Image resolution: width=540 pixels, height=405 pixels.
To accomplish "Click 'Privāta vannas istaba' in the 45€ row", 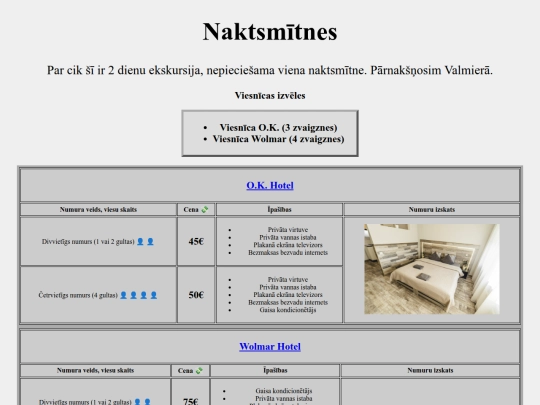I will pyautogui.click(x=288, y=237).
